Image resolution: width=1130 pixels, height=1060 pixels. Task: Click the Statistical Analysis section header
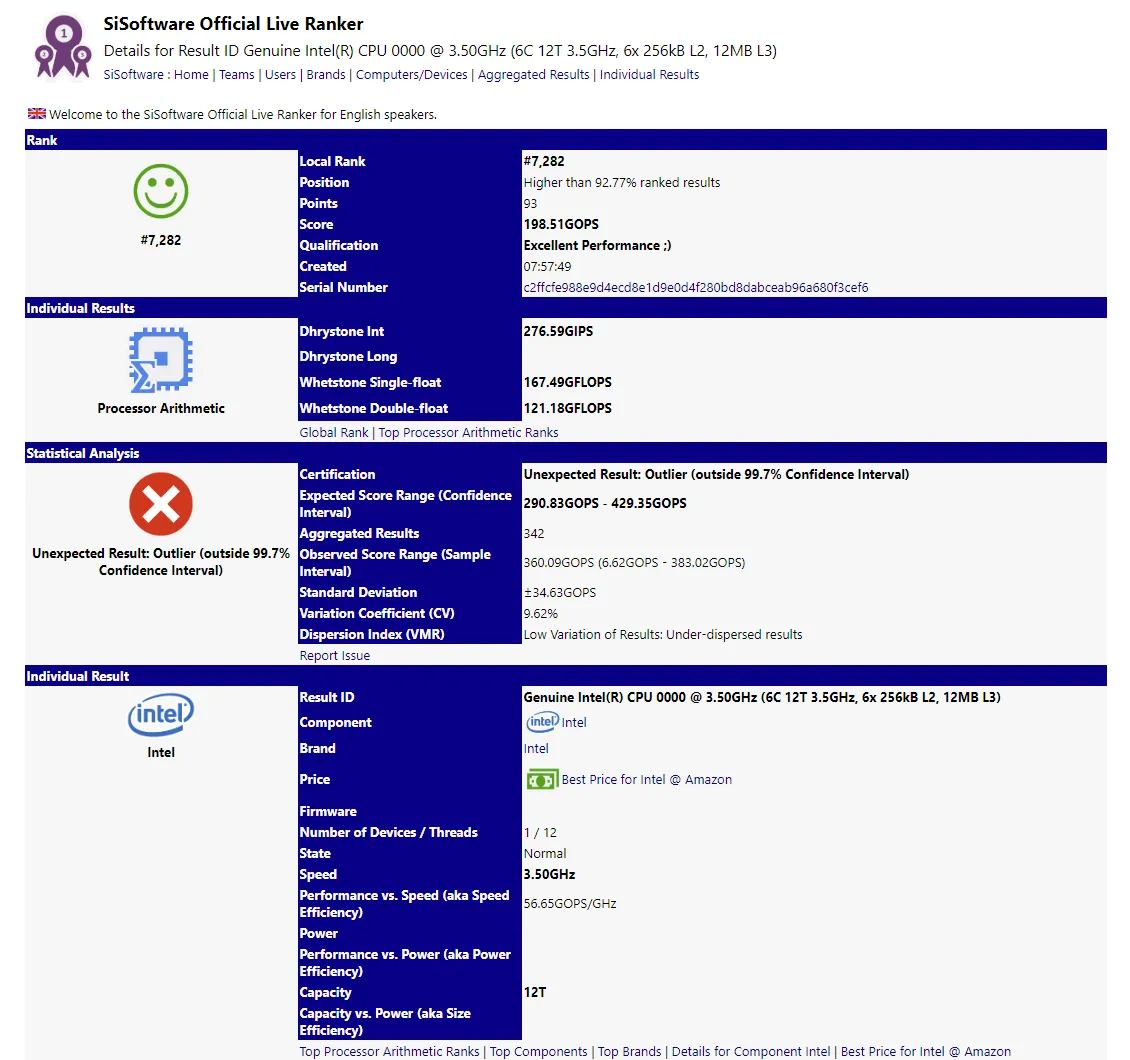[x=566, y=453]
